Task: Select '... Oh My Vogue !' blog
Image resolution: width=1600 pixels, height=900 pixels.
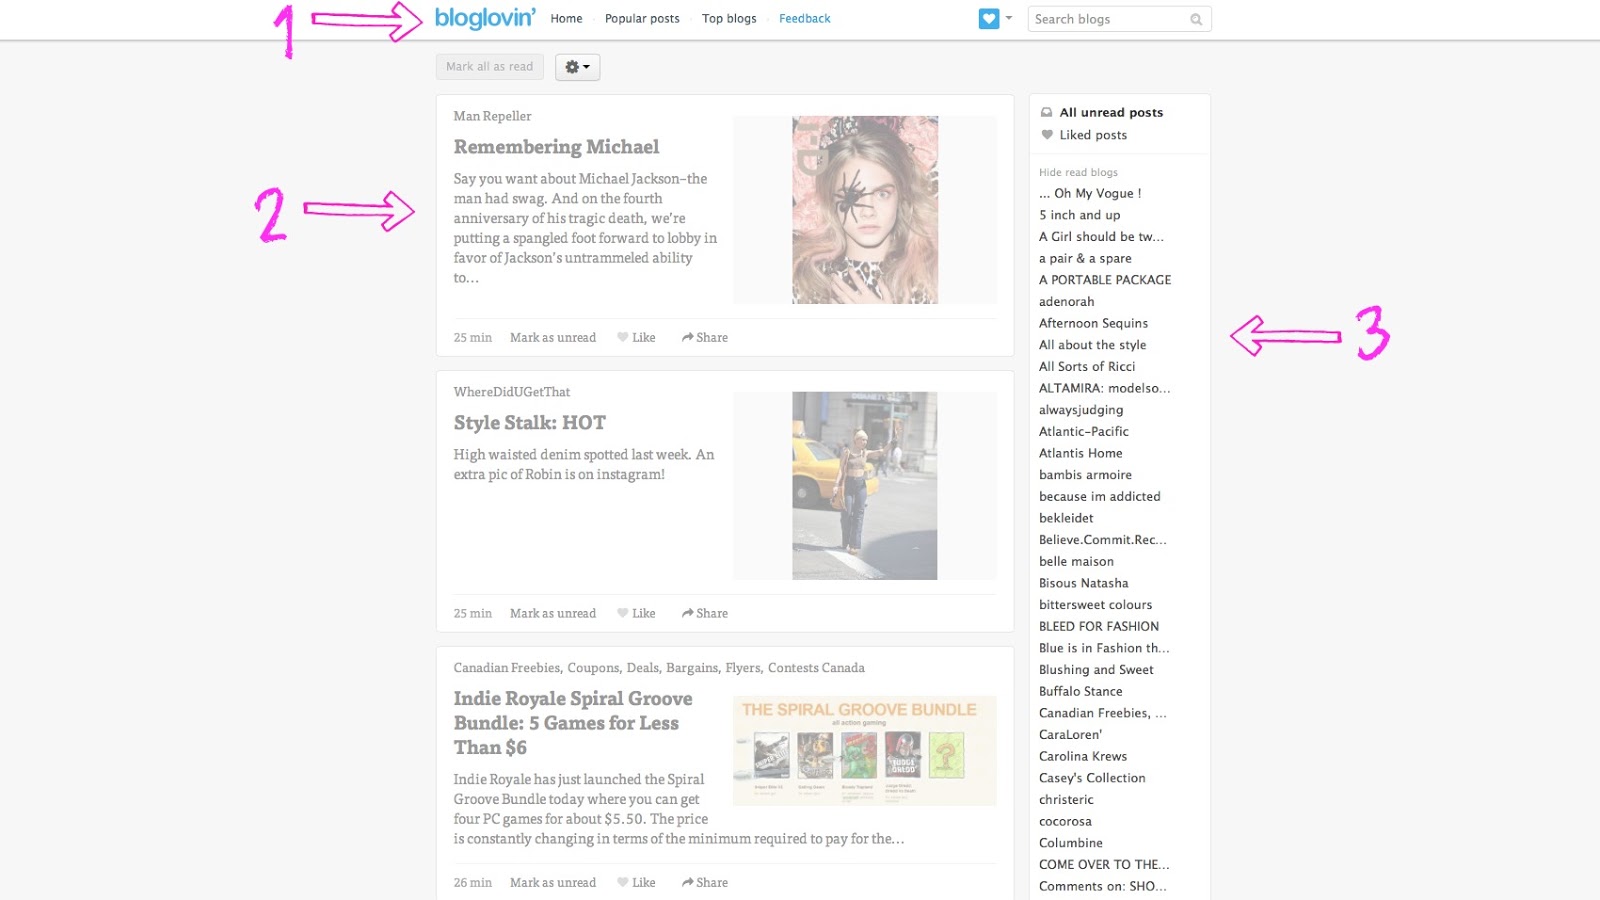Action: coord(1090,194)
